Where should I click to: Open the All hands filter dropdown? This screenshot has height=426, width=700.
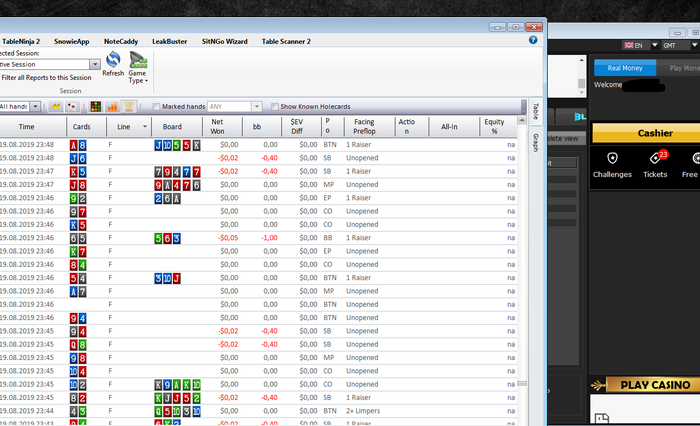pos(35,106)
